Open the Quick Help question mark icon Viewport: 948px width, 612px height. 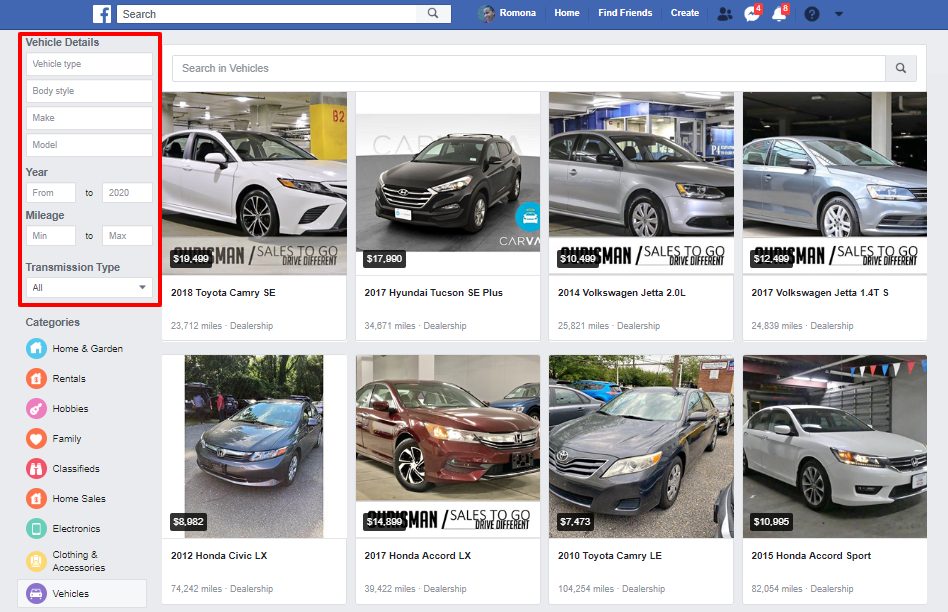pyautogui.click(x=812, y=14)
